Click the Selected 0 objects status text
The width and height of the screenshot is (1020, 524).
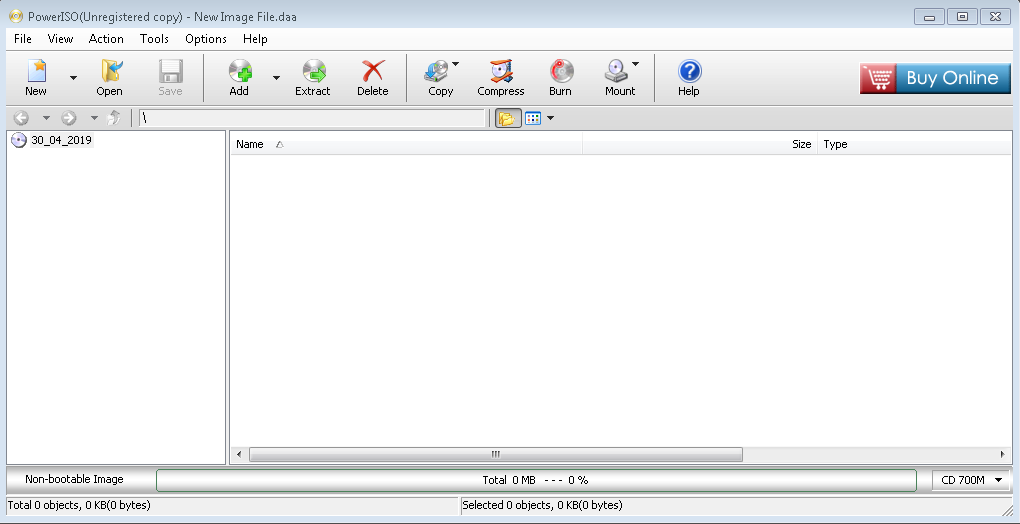[542, 504]
